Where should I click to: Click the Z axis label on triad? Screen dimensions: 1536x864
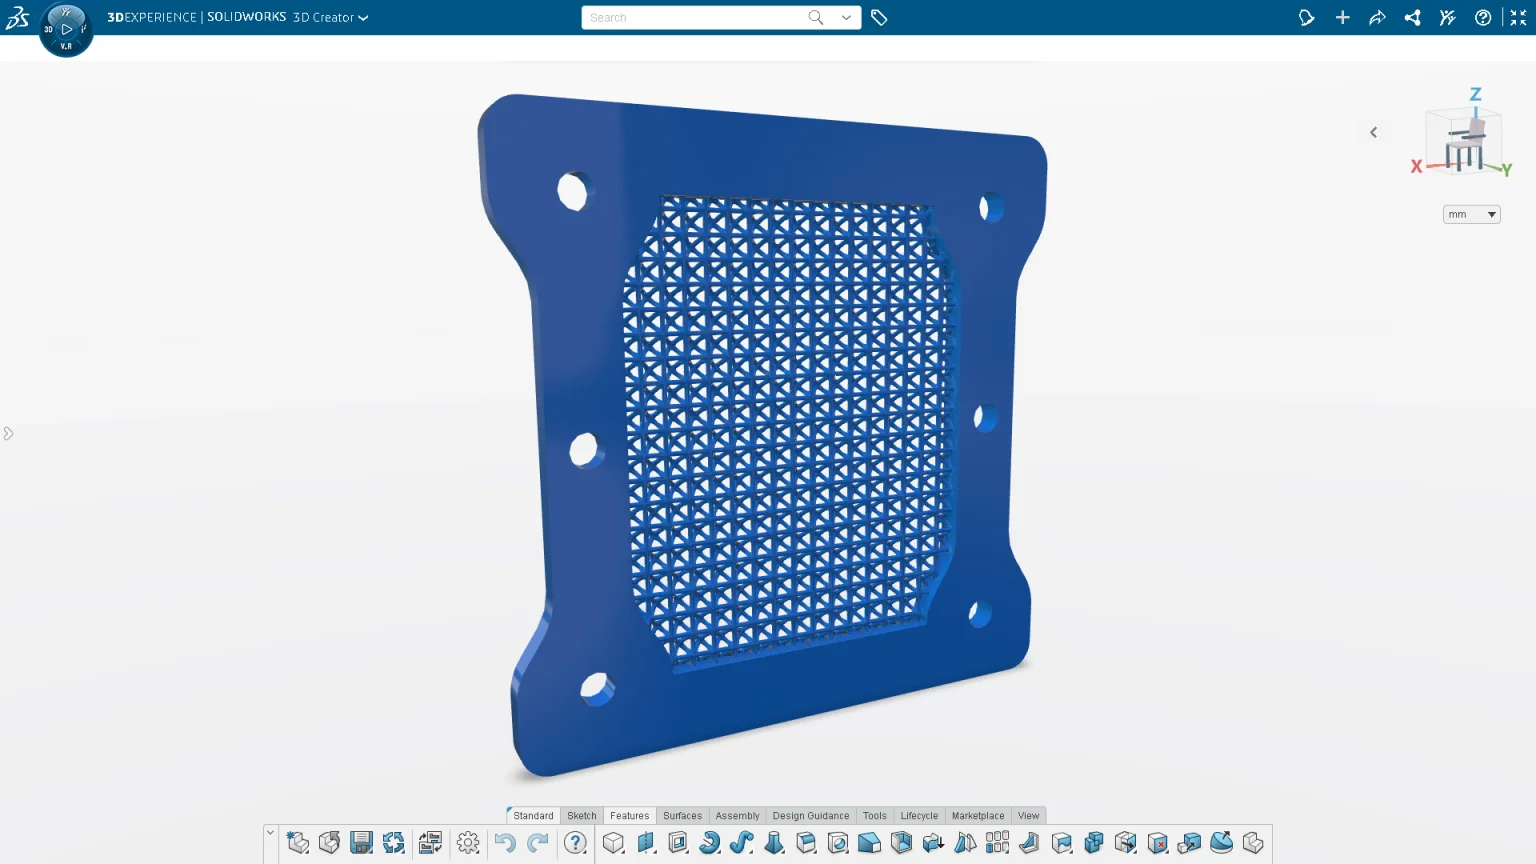[x=1475, y=94]
